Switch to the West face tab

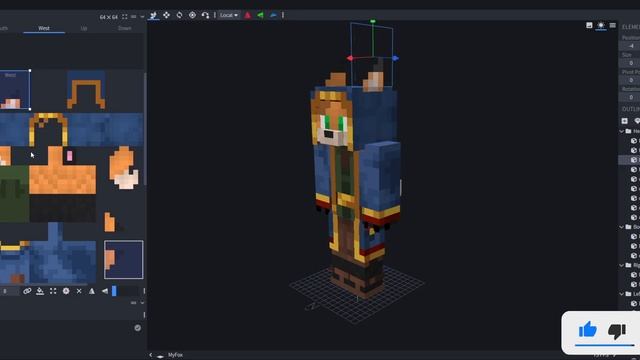44,29
